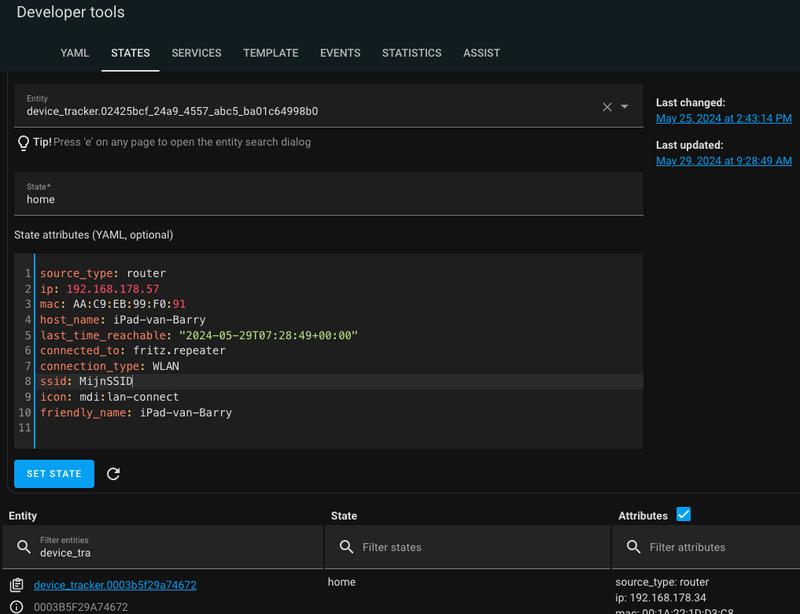The width and height of the screenshot is (800, 614).
Task: Click the refresh icon beside Set State
Action: click(x=113, y=474)
